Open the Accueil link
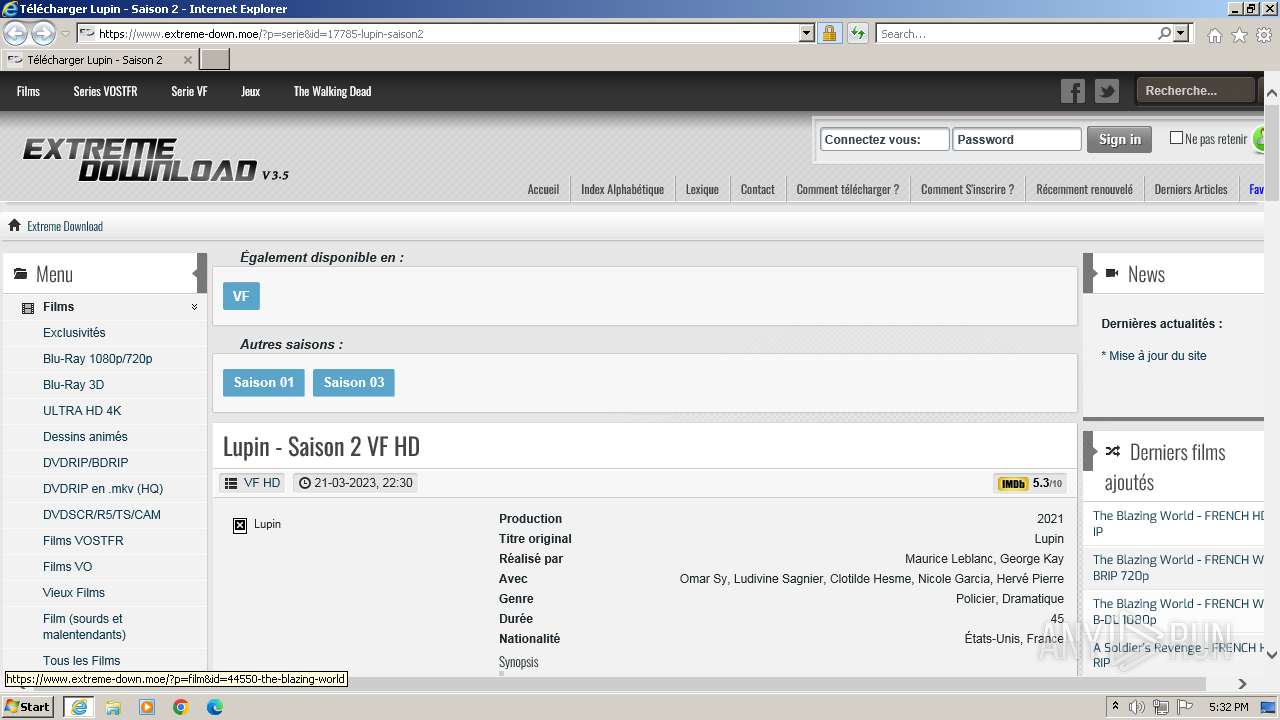The height and width of the screenshot is (720, 1280). tap(543, 189)
